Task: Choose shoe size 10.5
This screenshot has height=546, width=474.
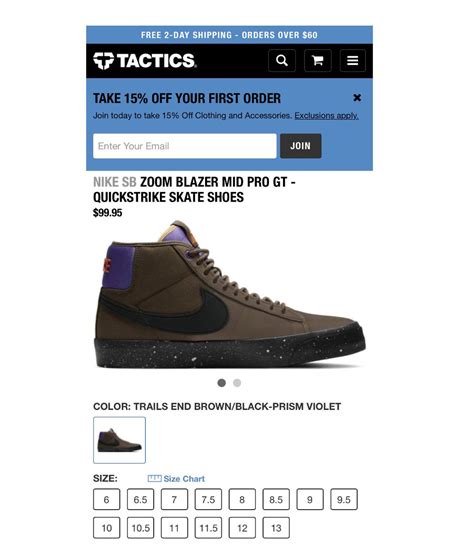Action: pyautogui.click(x=140, y=528)
